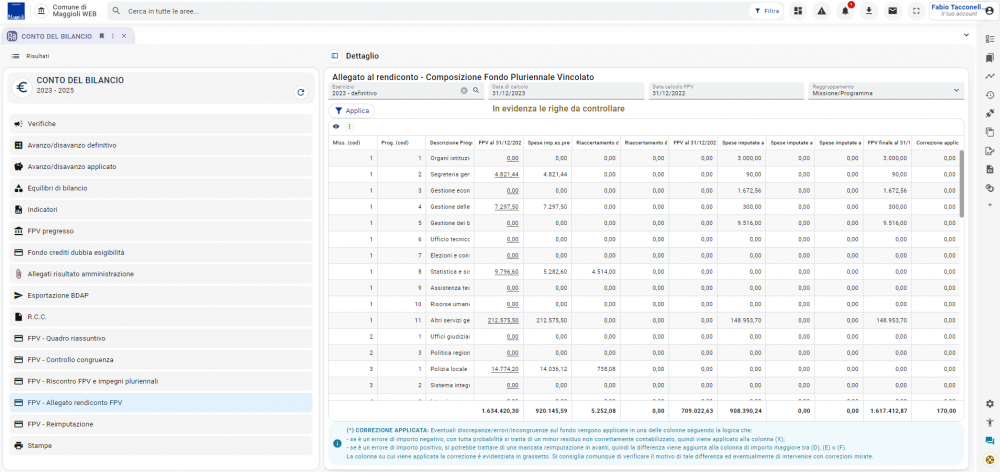The height and width of the screenshot is (472, 1000).
Task: Open the user account avatar icon
Action: click(x=989, y=11)
